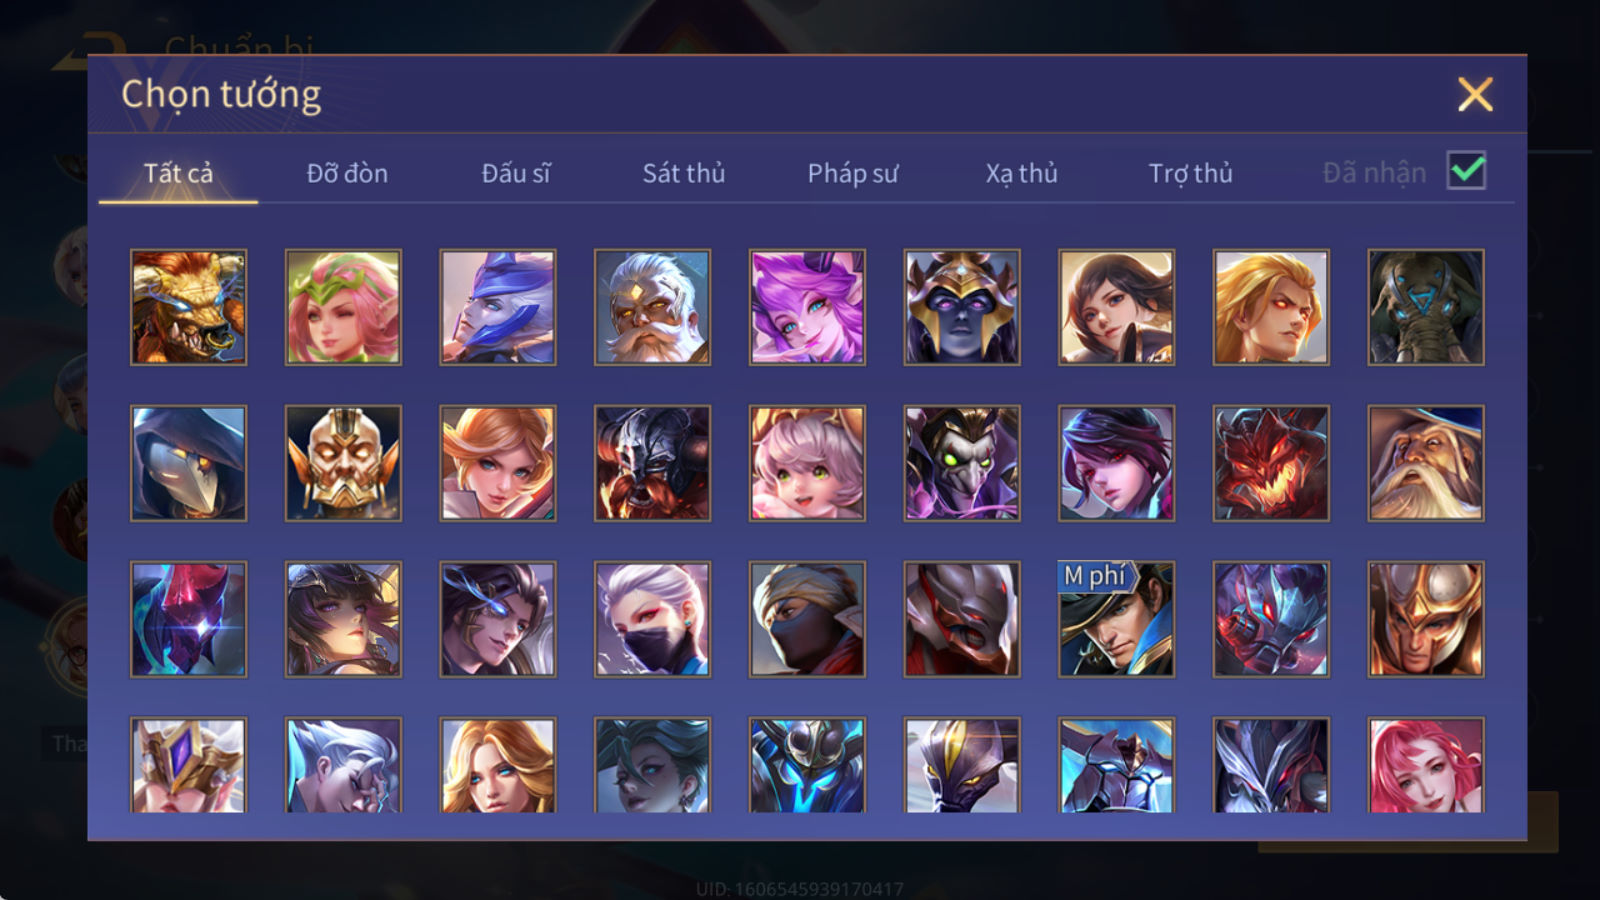Choose the white-bearded old warrior hero
This screenshot has width=1600, height=900.
[652, 307]
